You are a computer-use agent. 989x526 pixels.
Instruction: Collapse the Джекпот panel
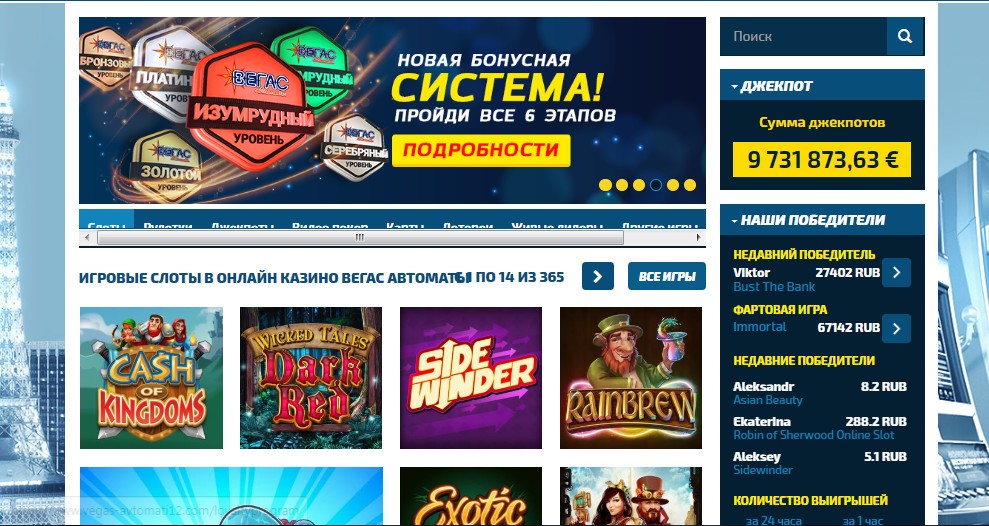click(735, 86)
